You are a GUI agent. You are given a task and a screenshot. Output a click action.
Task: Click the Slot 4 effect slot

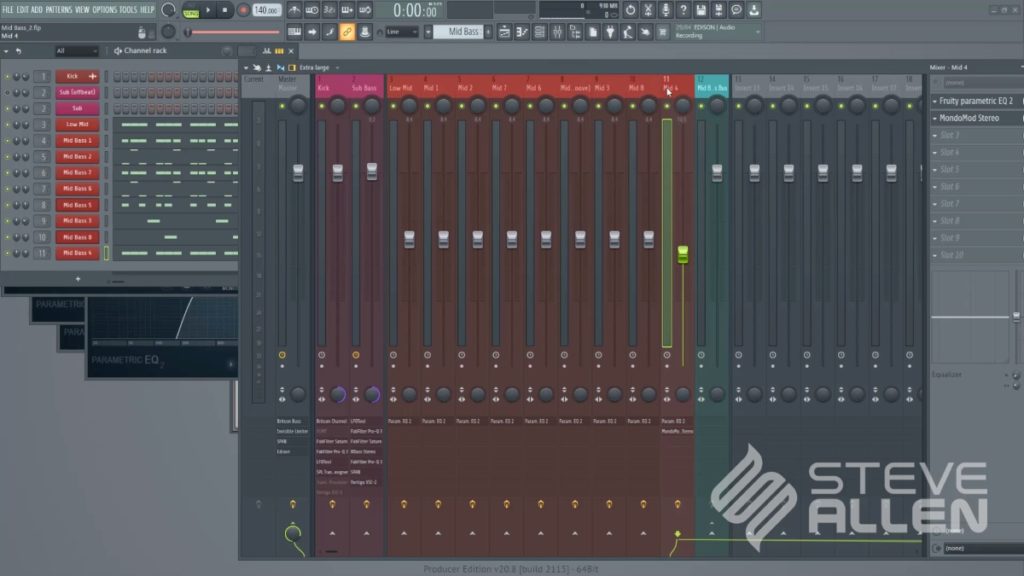pos(976,152)
